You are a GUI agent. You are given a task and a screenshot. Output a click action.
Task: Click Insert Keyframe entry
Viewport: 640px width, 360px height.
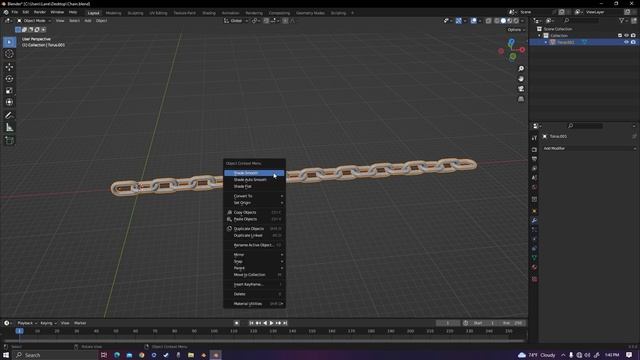tap(254, 284)
